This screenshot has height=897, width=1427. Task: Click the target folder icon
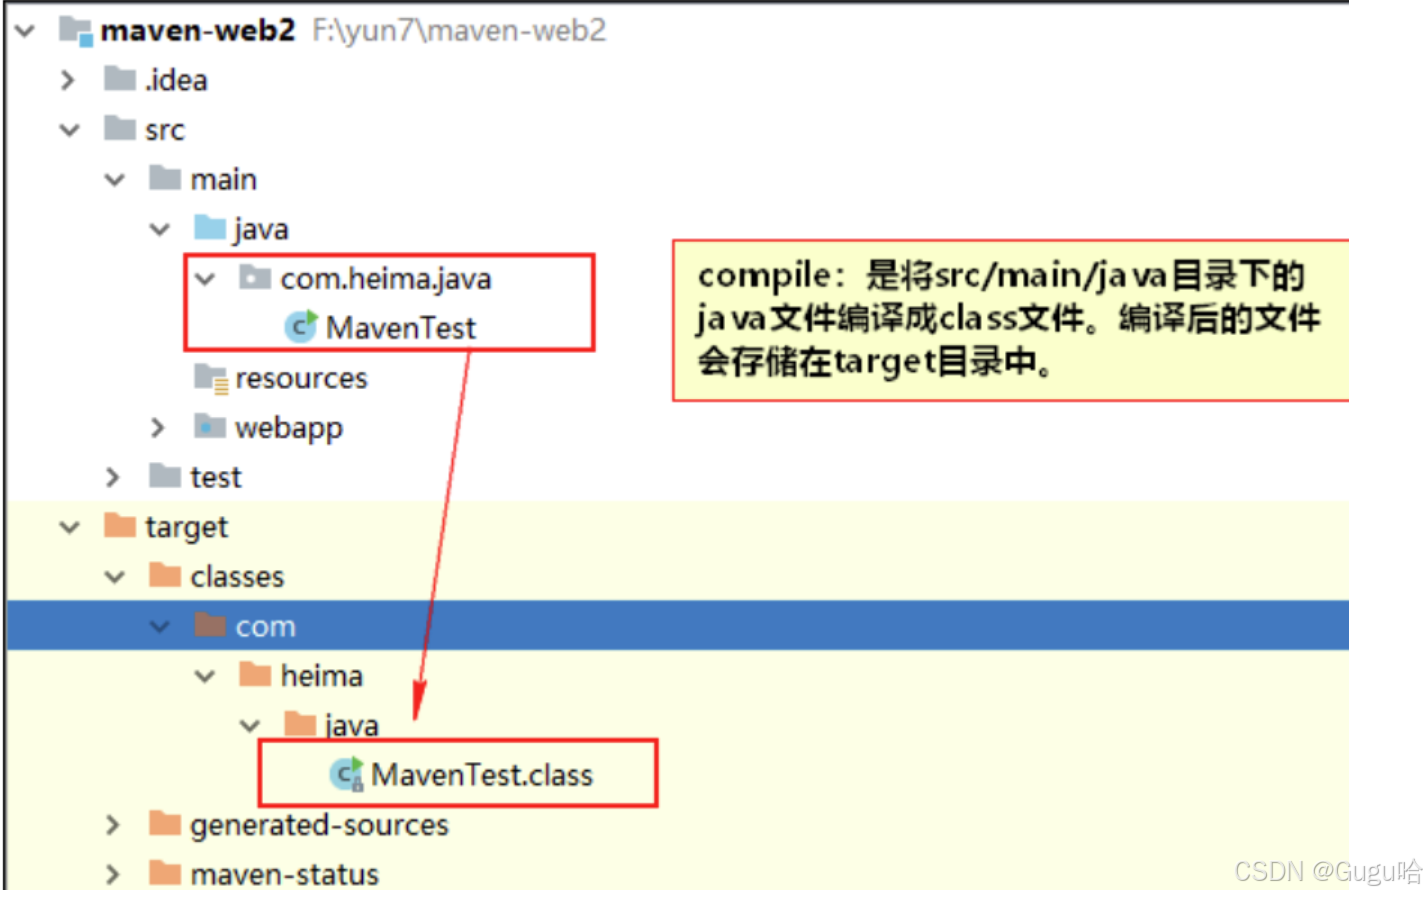119,526
